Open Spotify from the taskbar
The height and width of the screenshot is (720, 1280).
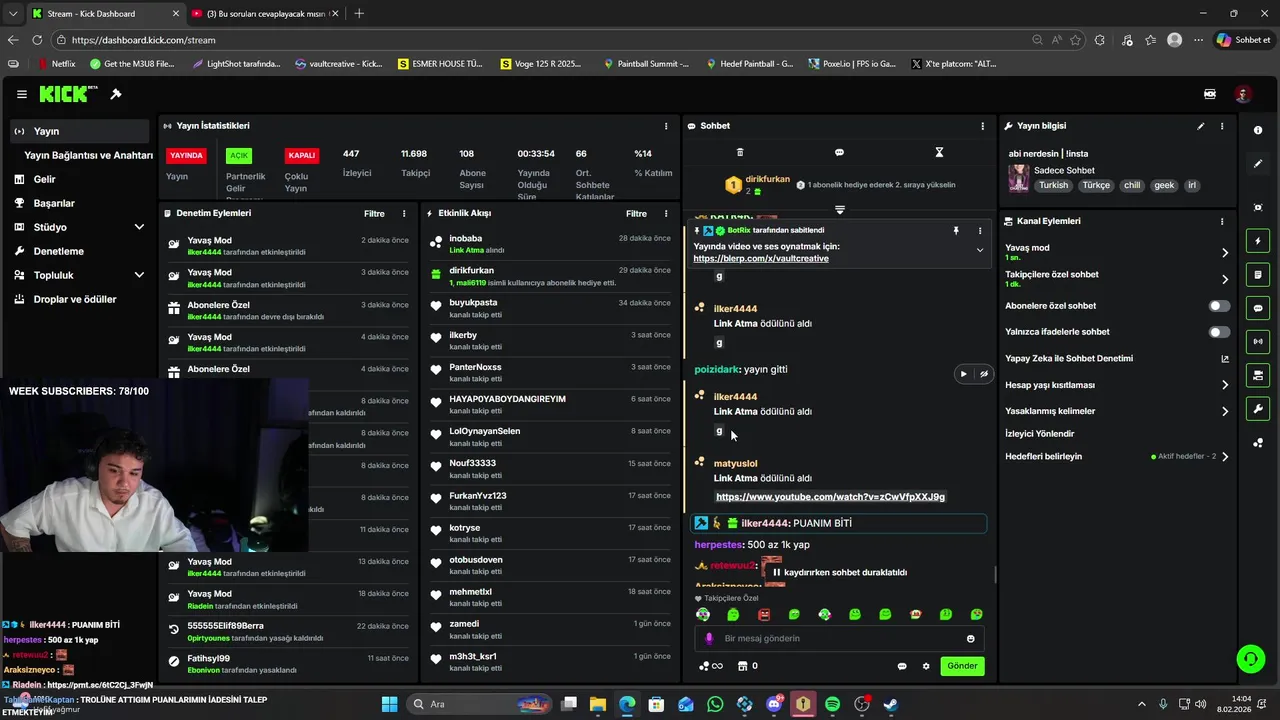[x=832, y=704]
